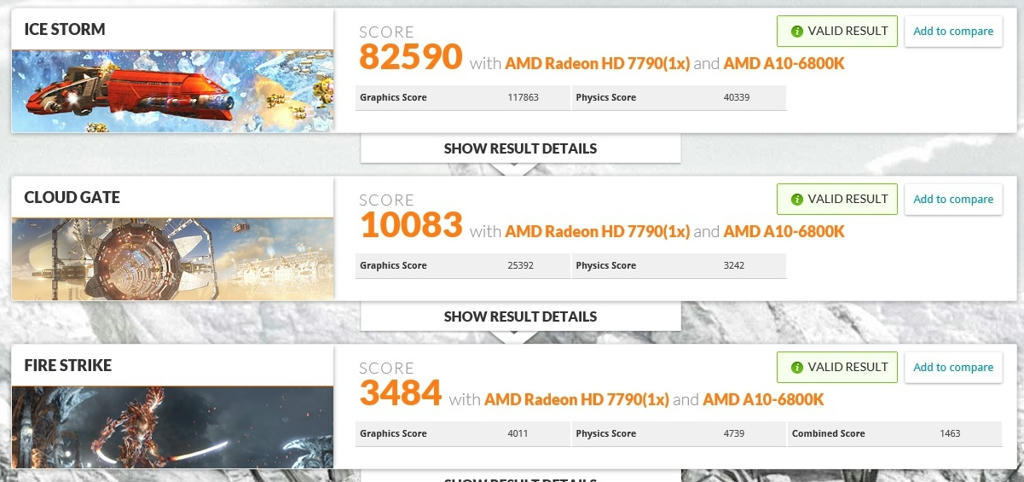Open AMD A10-6800K link in Ice Storm
This screenshot has width=1024, height=482.
[x=784, y=64]
